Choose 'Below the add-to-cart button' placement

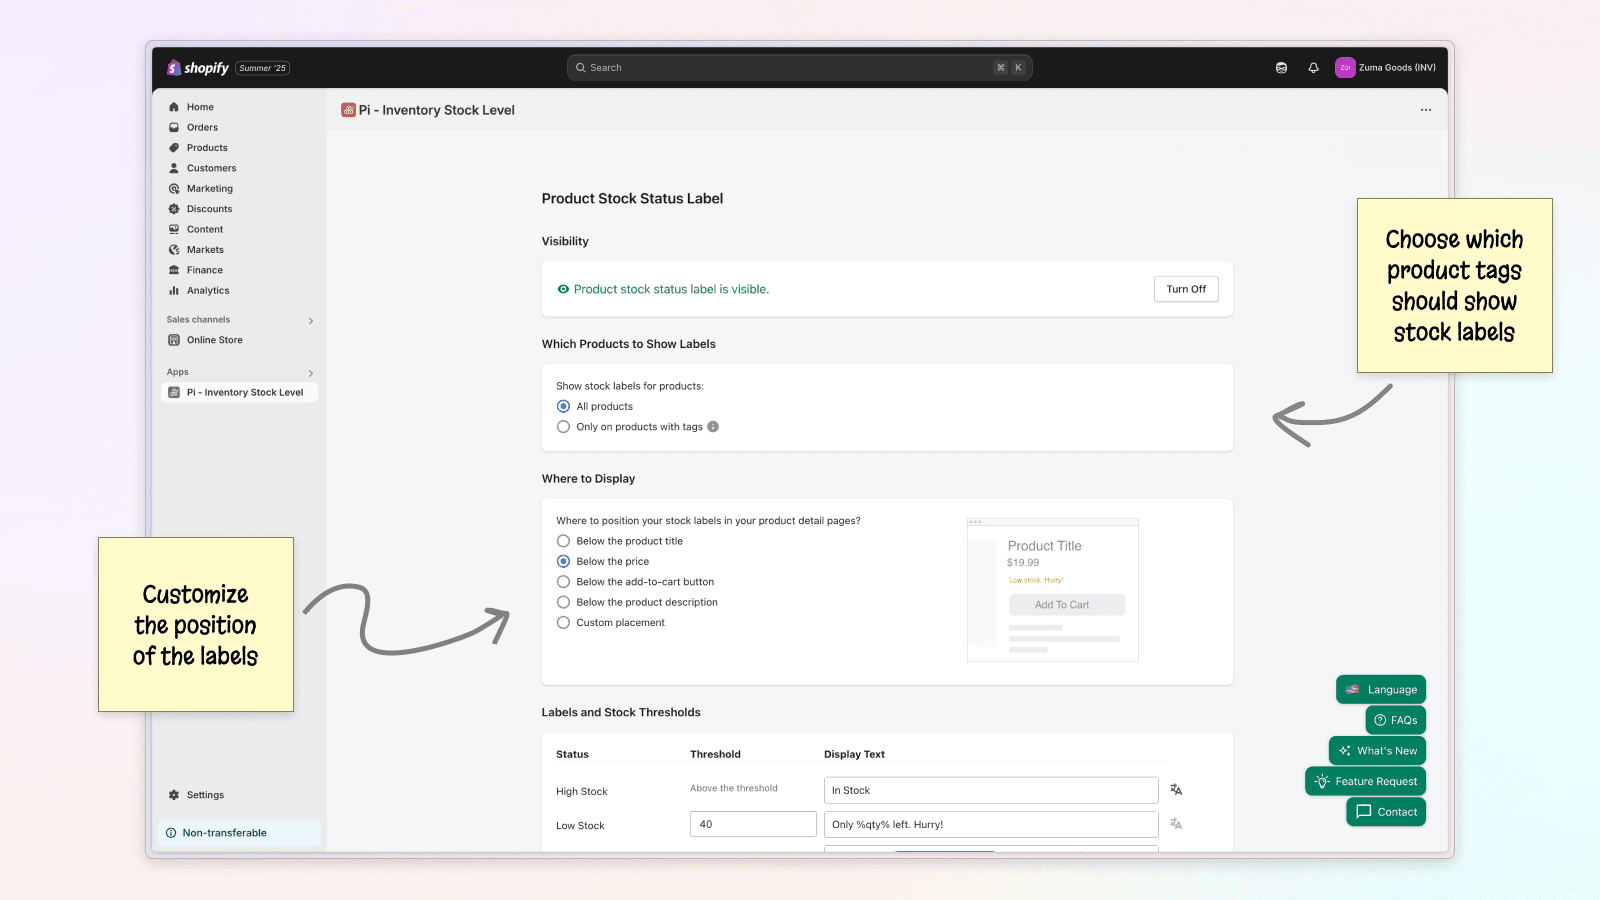[563, 581]
